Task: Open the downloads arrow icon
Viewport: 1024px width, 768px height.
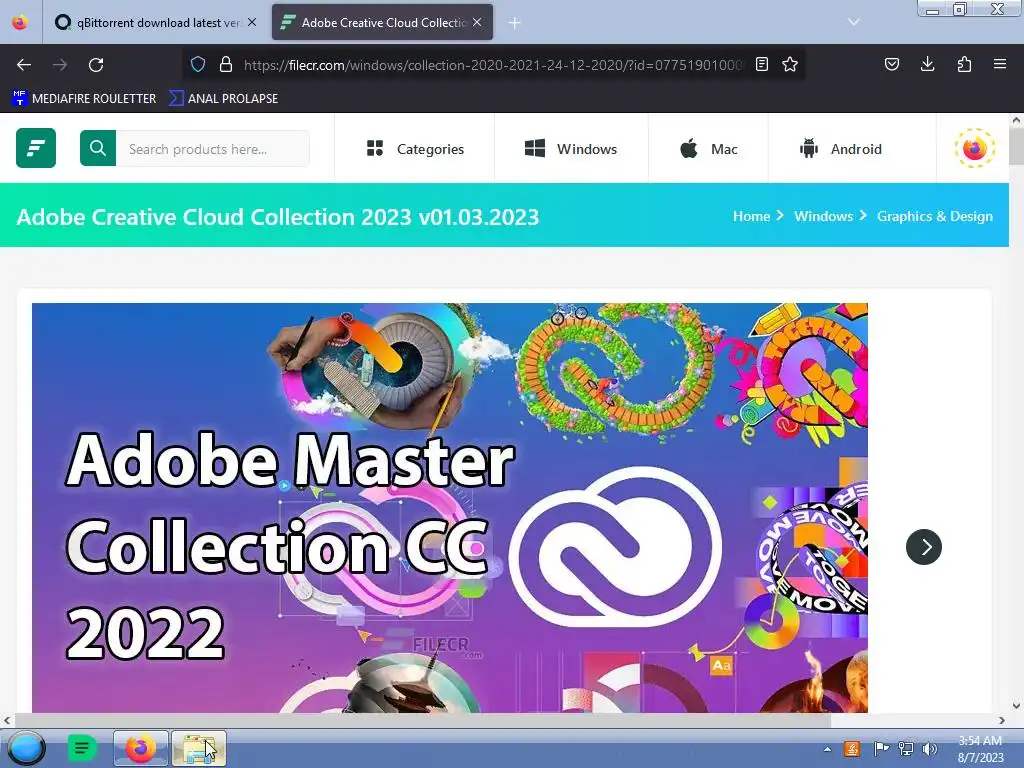Action: tap(927, 64)
